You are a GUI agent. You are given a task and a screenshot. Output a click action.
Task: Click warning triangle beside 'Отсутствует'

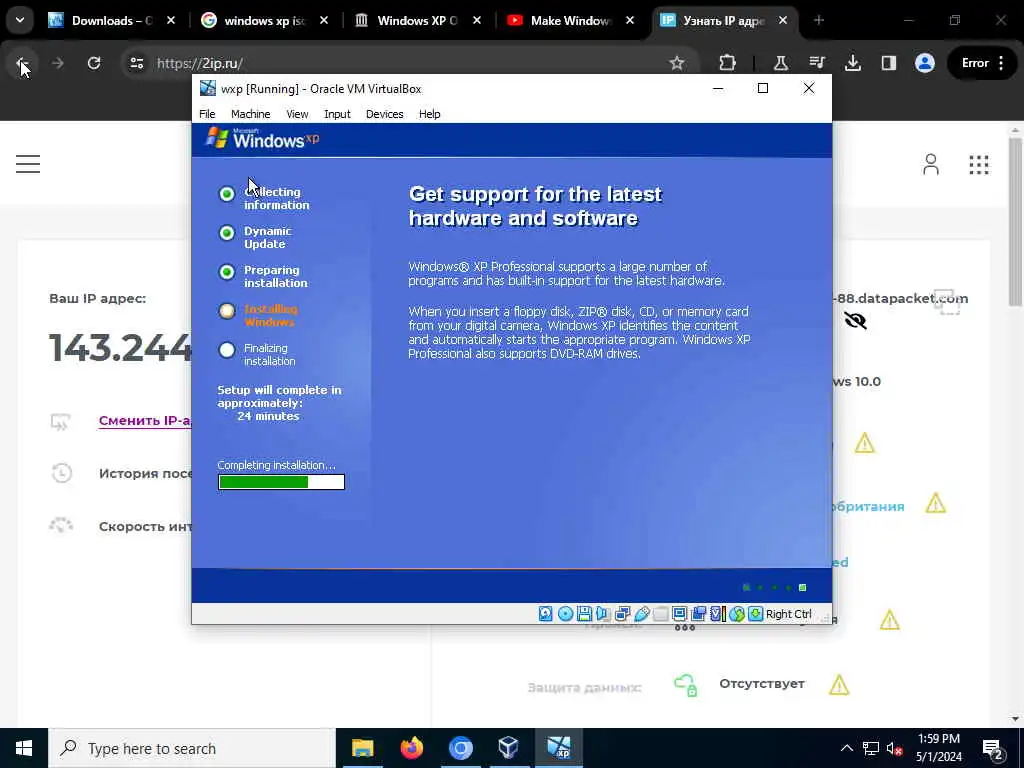(x=839, y=684)
